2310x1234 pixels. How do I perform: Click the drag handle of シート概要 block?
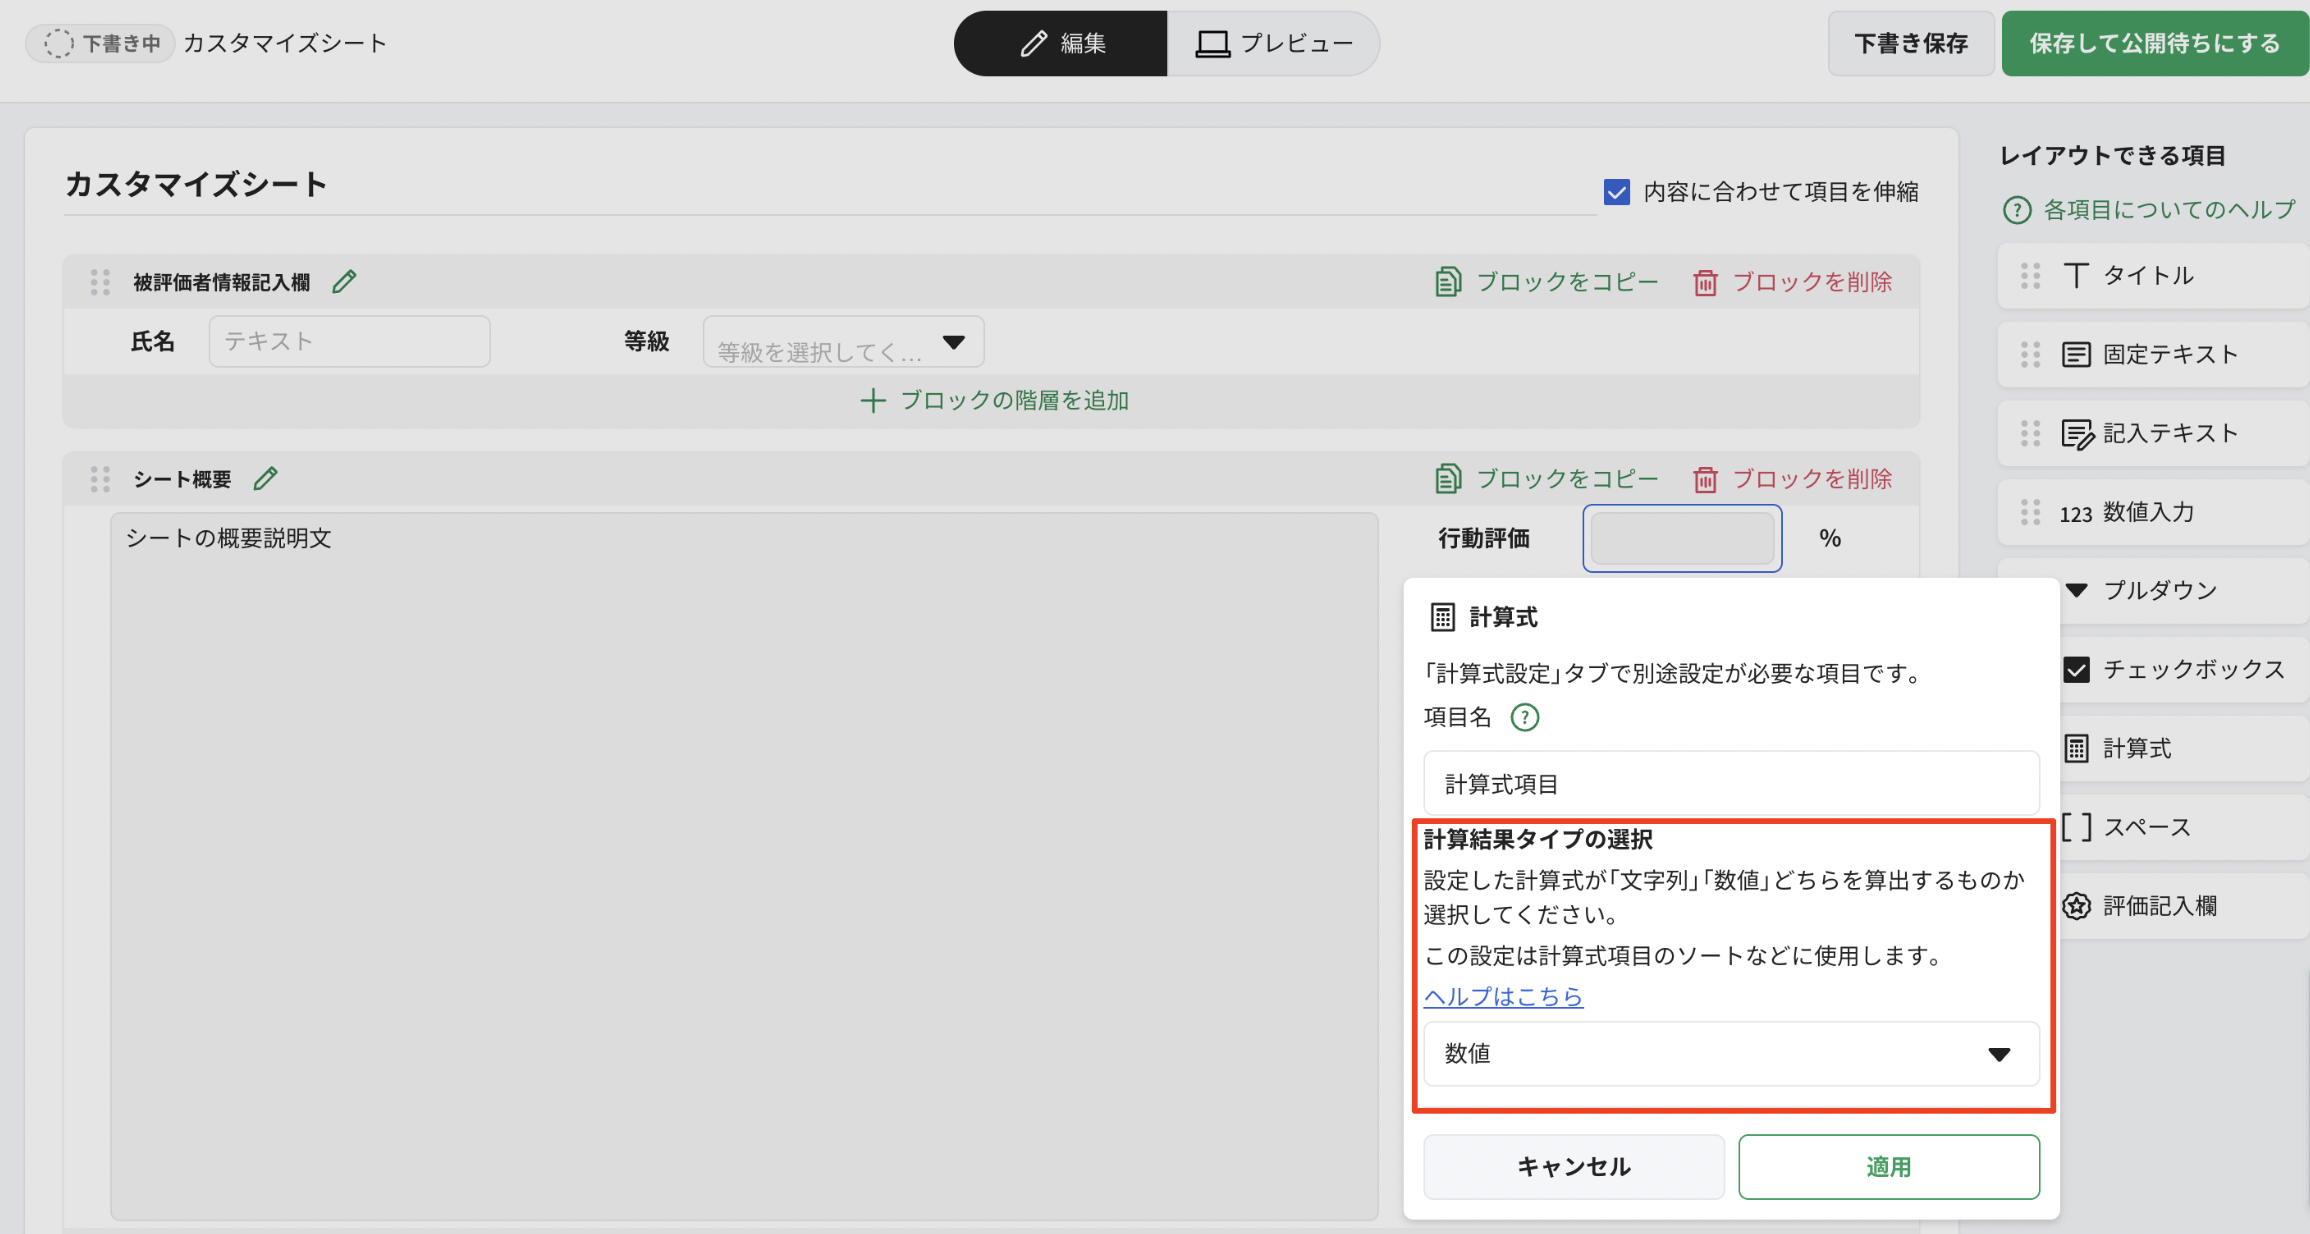(100, 479)
